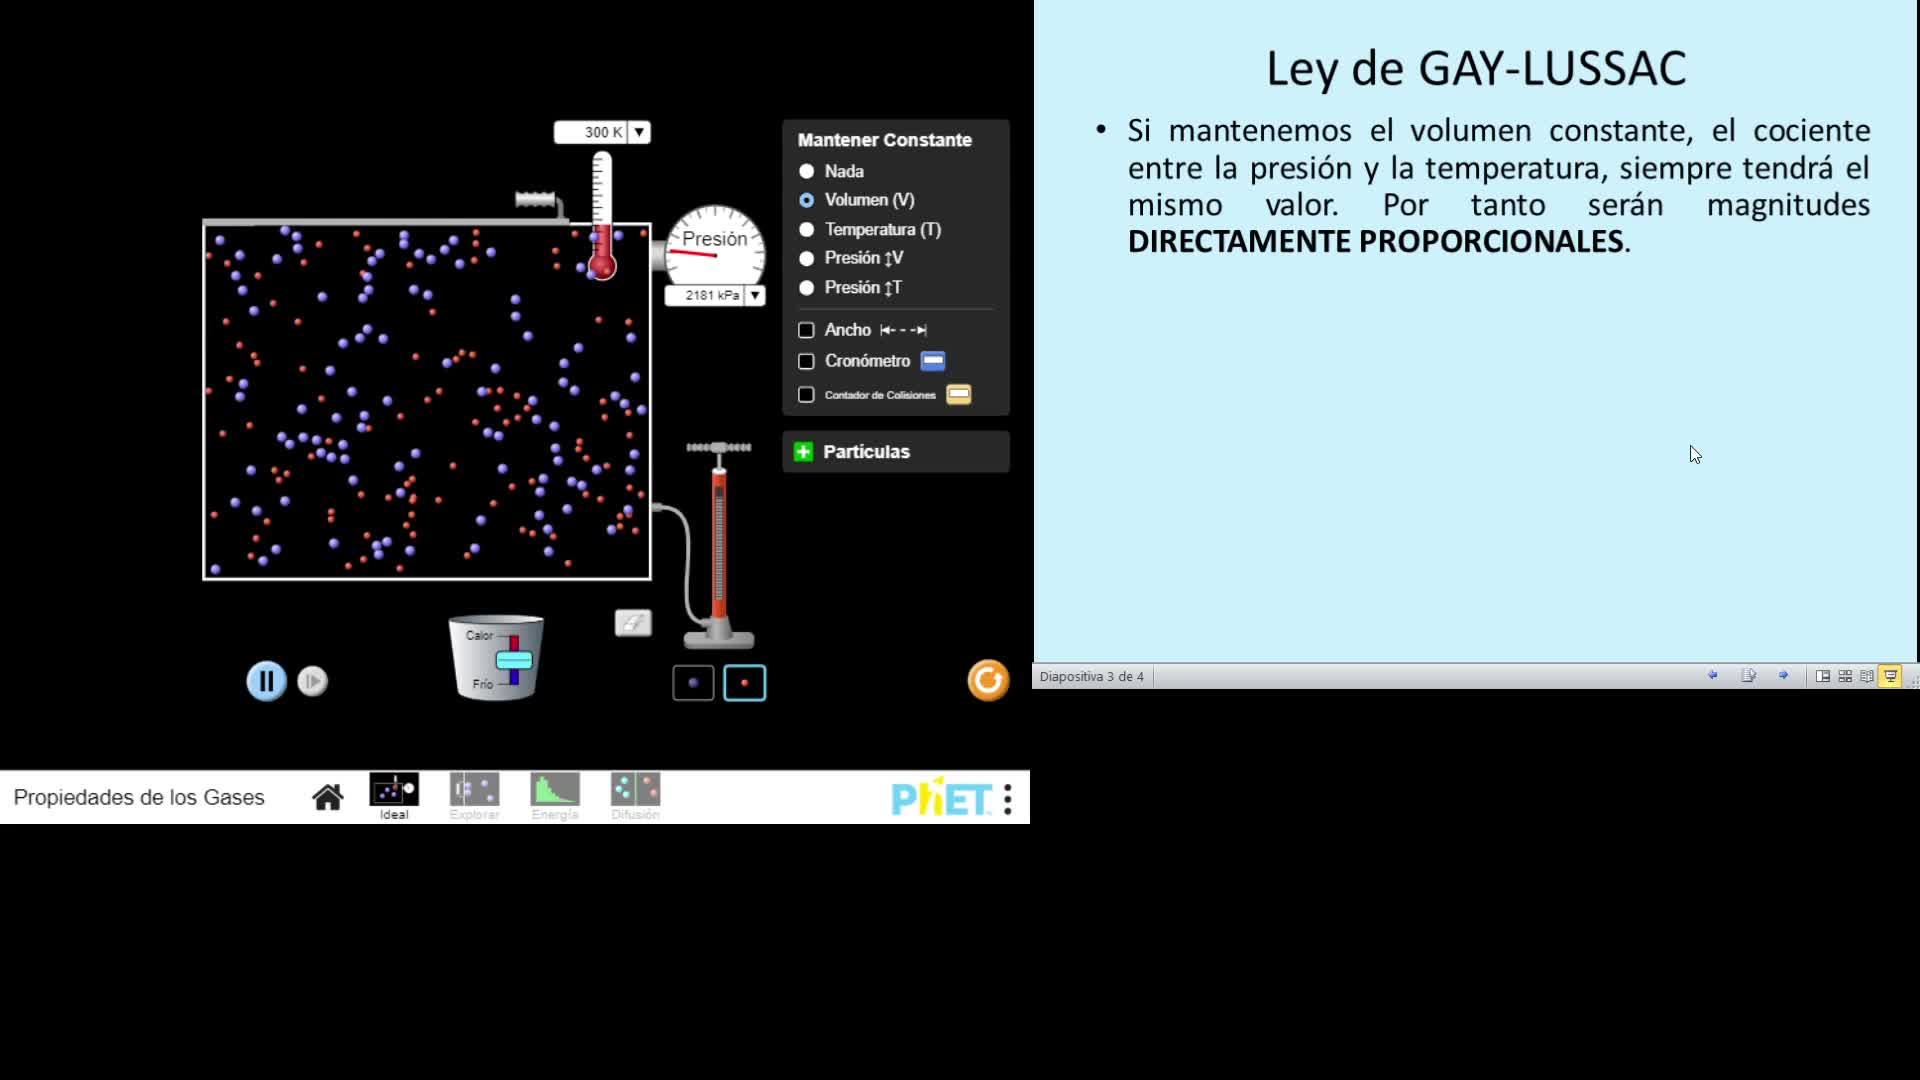
Task: Click the eraser button near the pump
Action: click(633, 623)
